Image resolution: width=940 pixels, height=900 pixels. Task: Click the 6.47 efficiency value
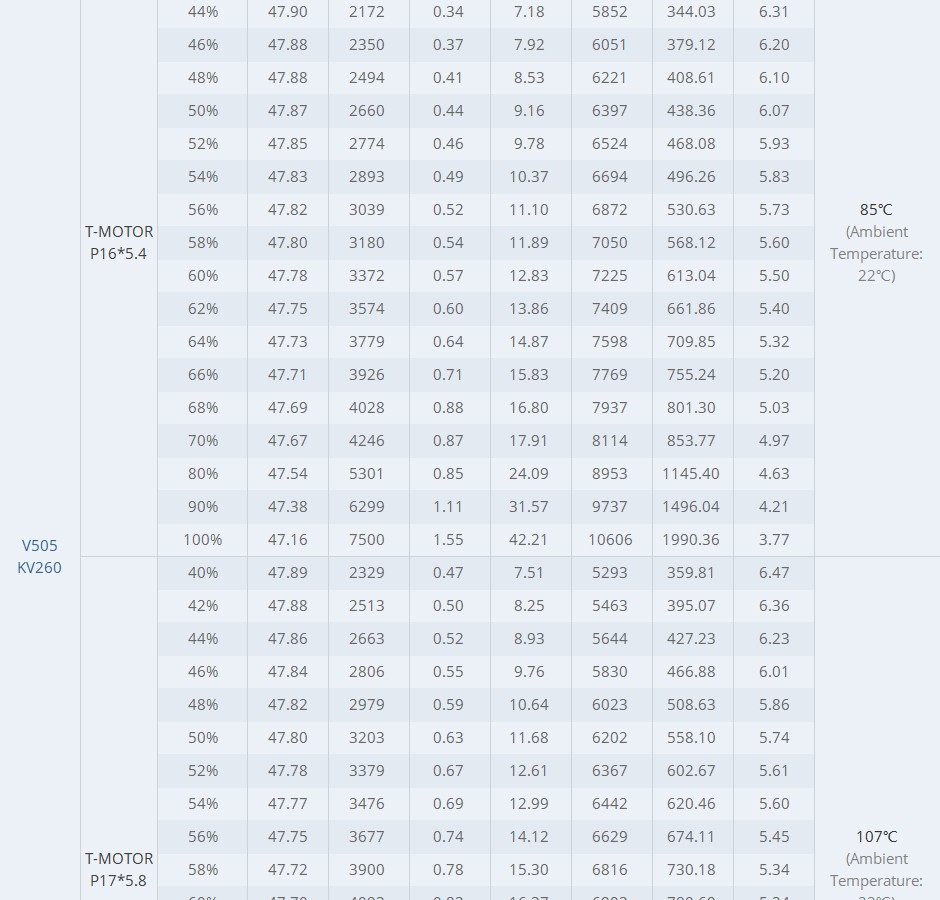[x=774, y=573]
